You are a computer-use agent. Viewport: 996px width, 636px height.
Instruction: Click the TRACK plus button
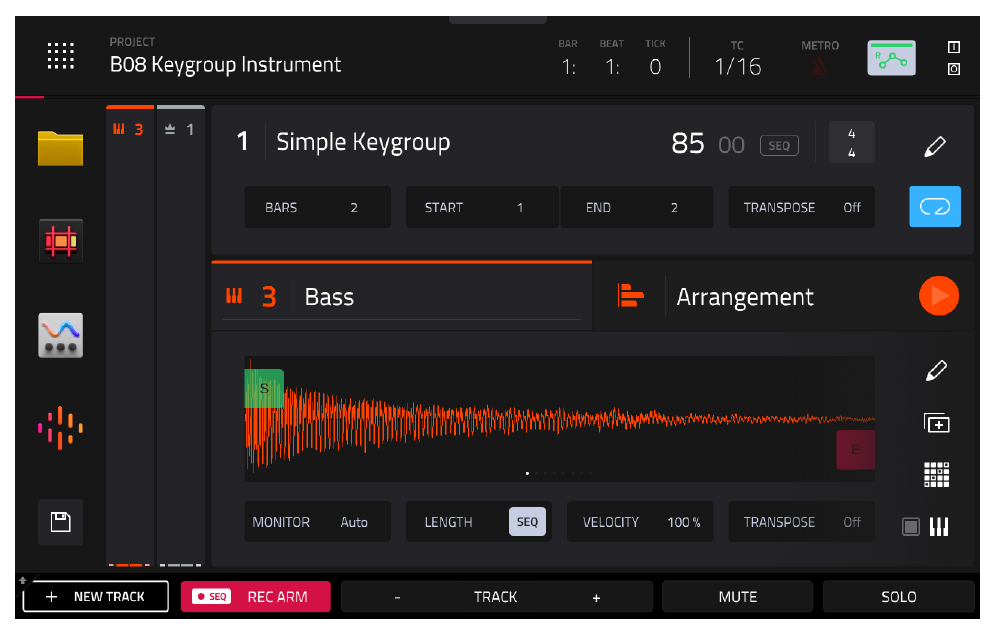[596, 597]
